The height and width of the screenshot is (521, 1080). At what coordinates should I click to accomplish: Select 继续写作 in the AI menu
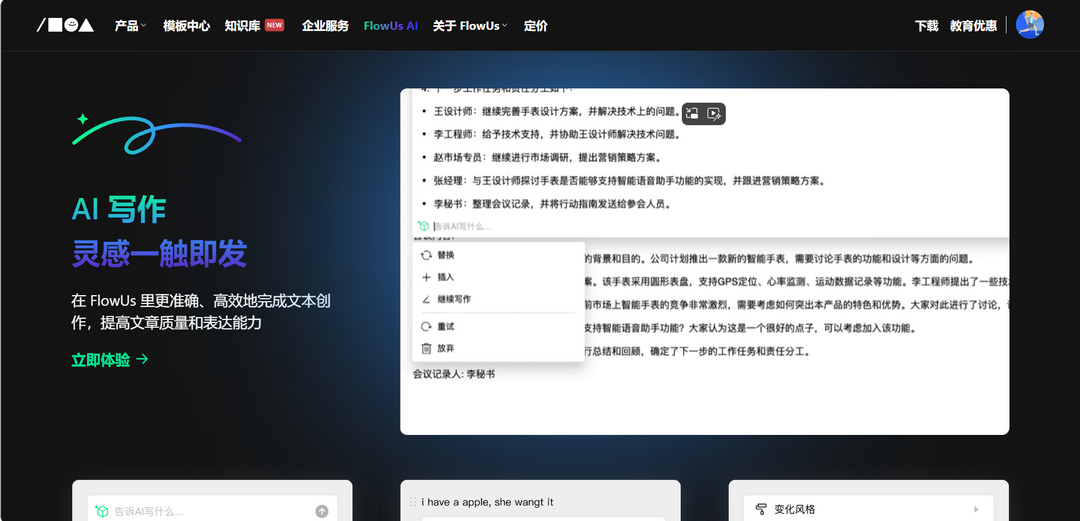click(x=499, y=299)
